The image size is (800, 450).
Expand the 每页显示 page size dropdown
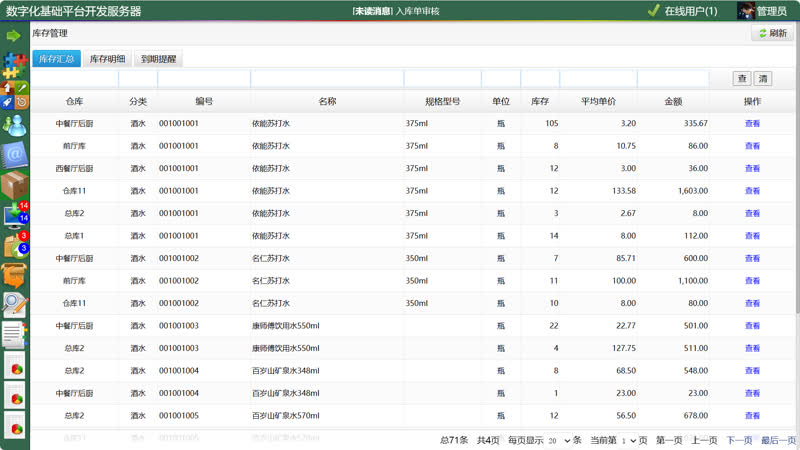coord(559,440)
